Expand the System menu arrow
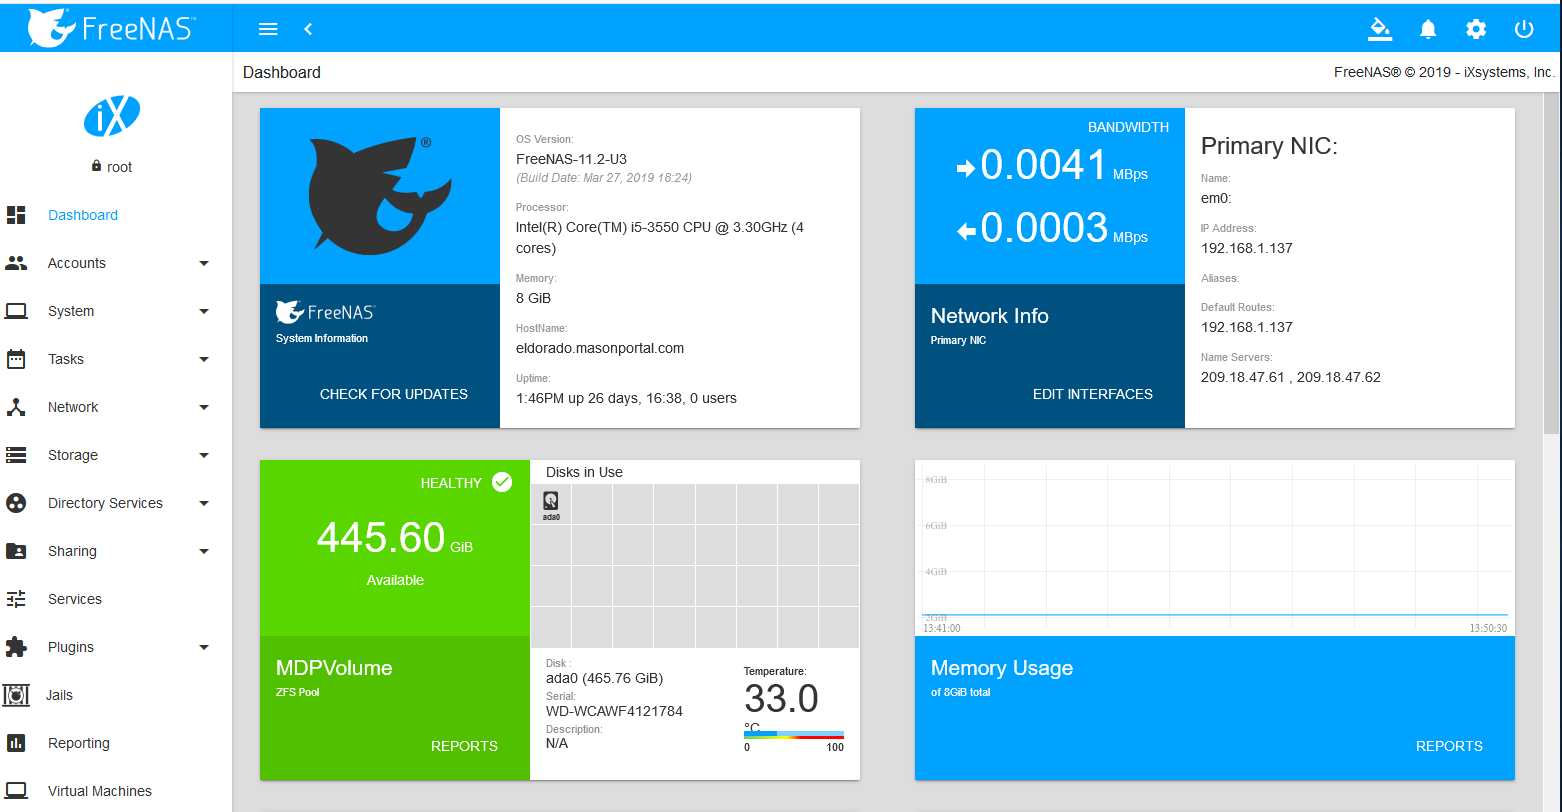 204,312
